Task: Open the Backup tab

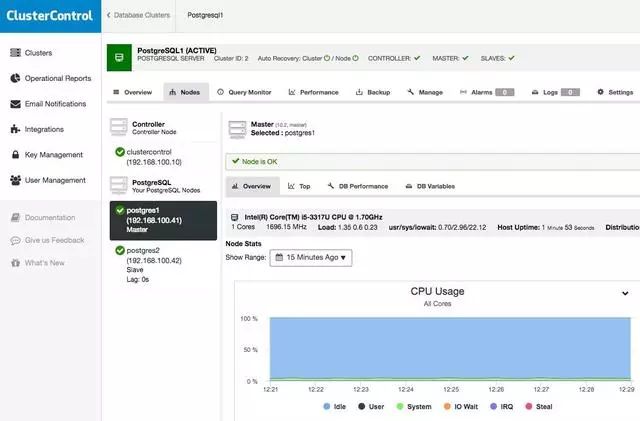Action: tap(373, 92)
